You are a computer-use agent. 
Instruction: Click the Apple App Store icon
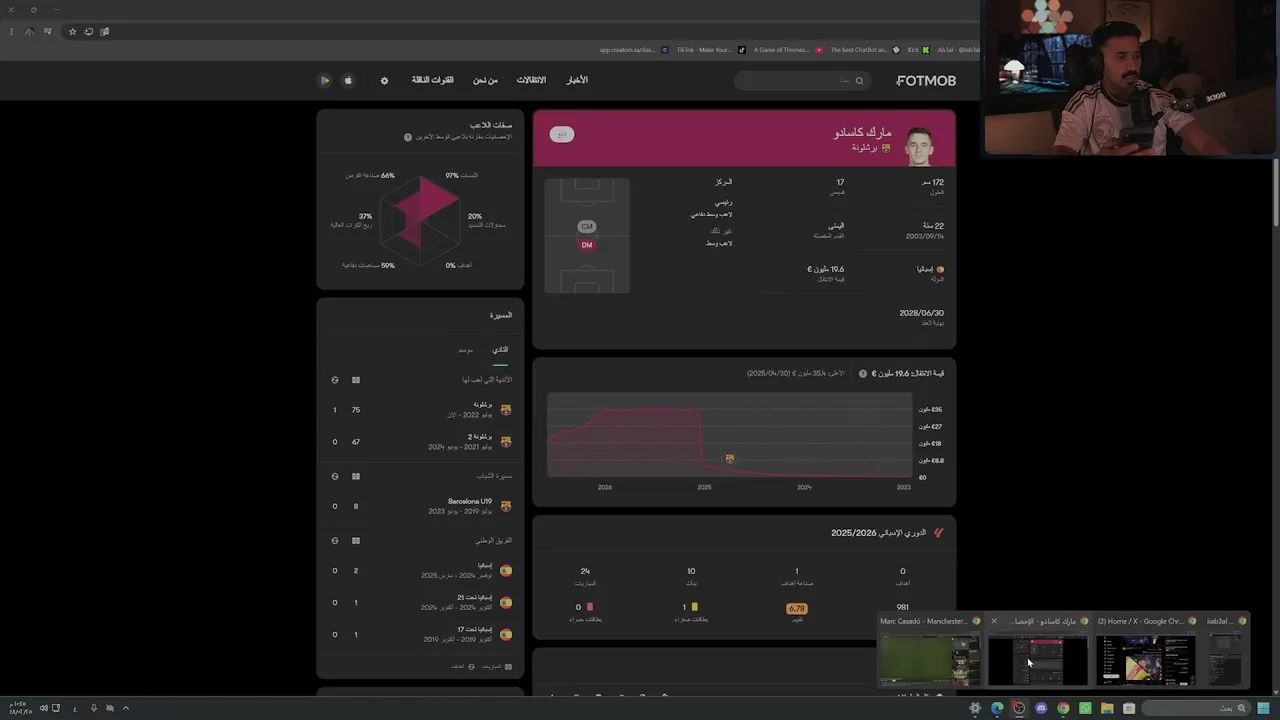pyautogui.click(x=348, y=80)
